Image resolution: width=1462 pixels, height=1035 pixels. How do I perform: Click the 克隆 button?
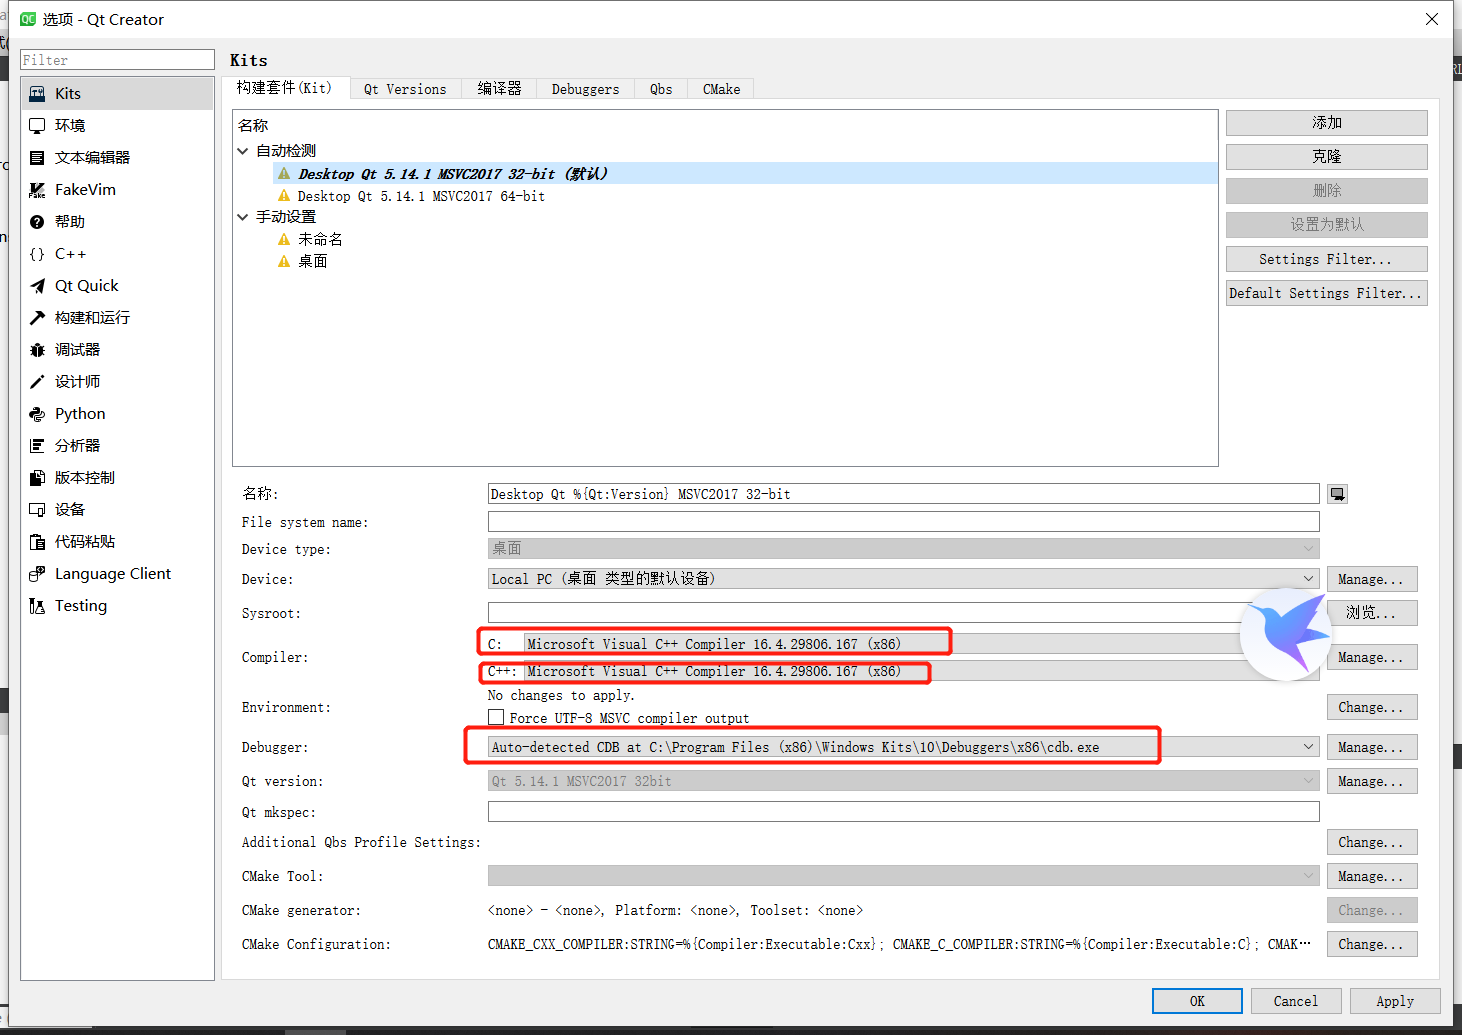[1327, 157]
